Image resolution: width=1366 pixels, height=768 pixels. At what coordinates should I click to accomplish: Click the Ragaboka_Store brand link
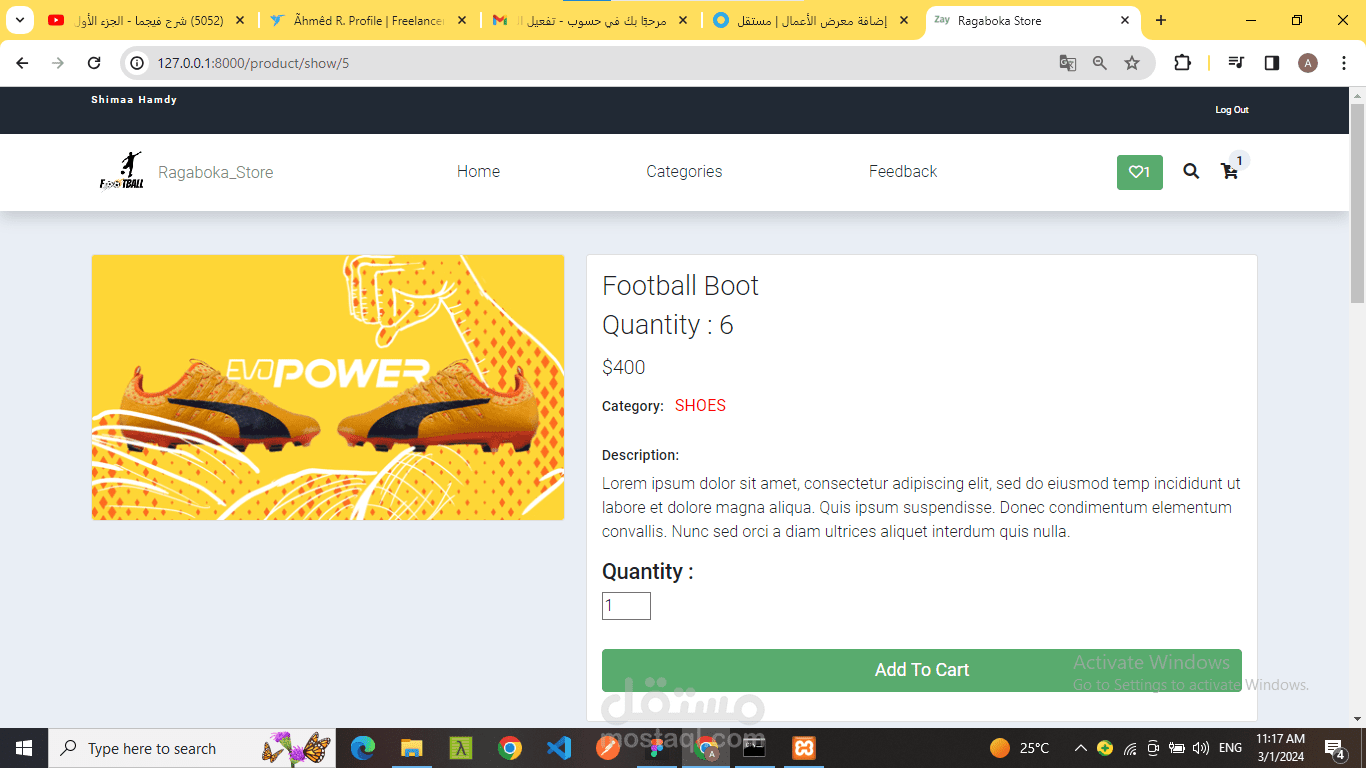coord(216,172)
